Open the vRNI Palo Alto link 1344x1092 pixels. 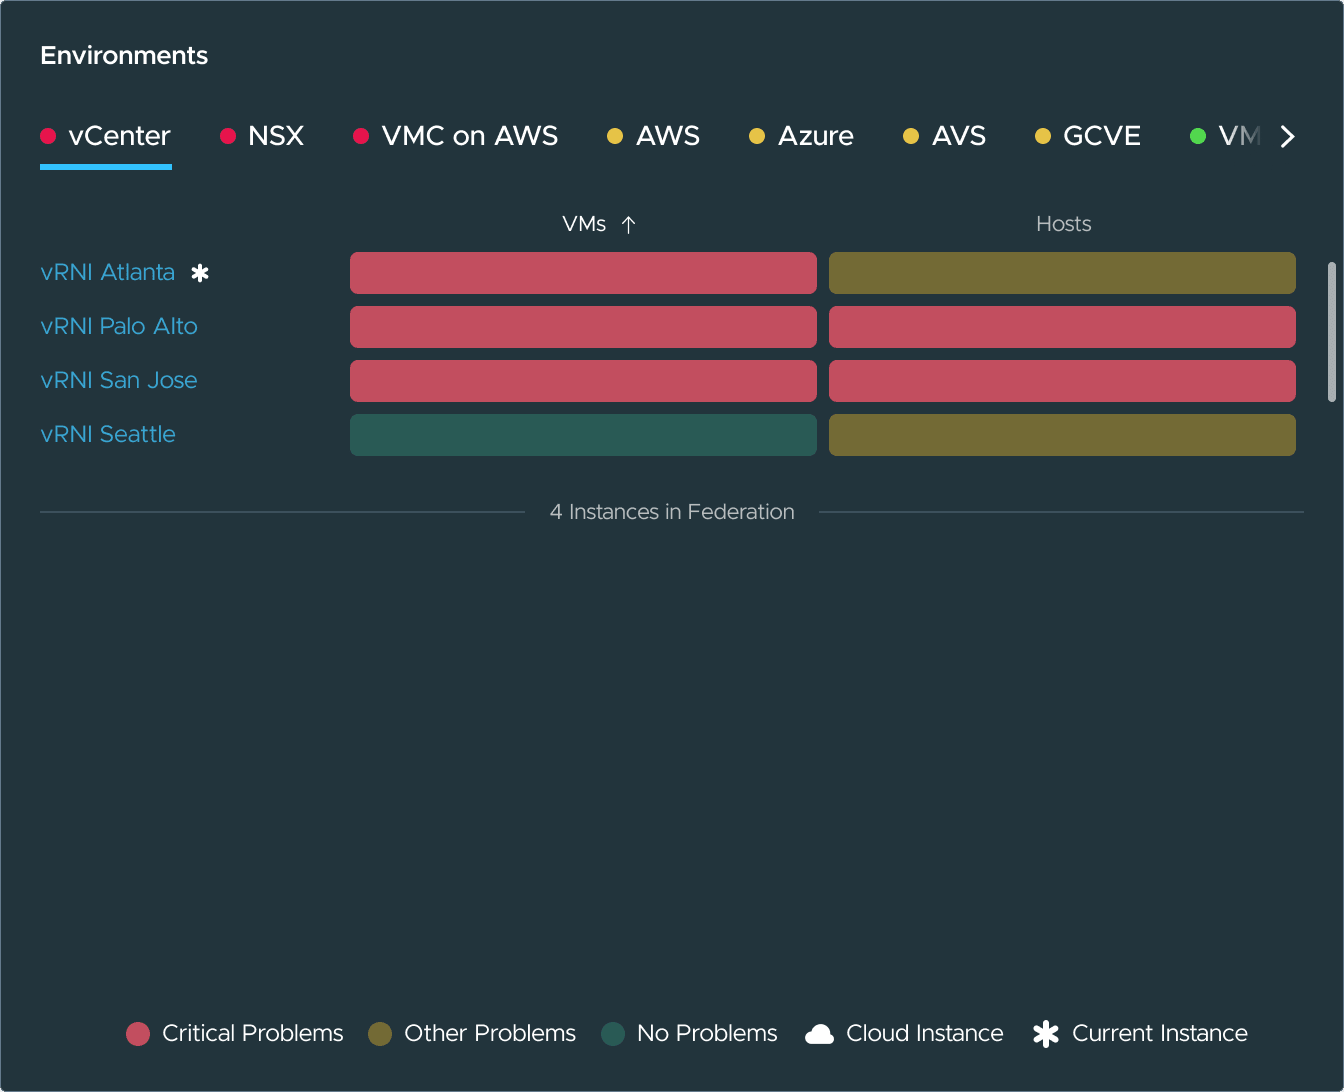click(x=119, y=326)
